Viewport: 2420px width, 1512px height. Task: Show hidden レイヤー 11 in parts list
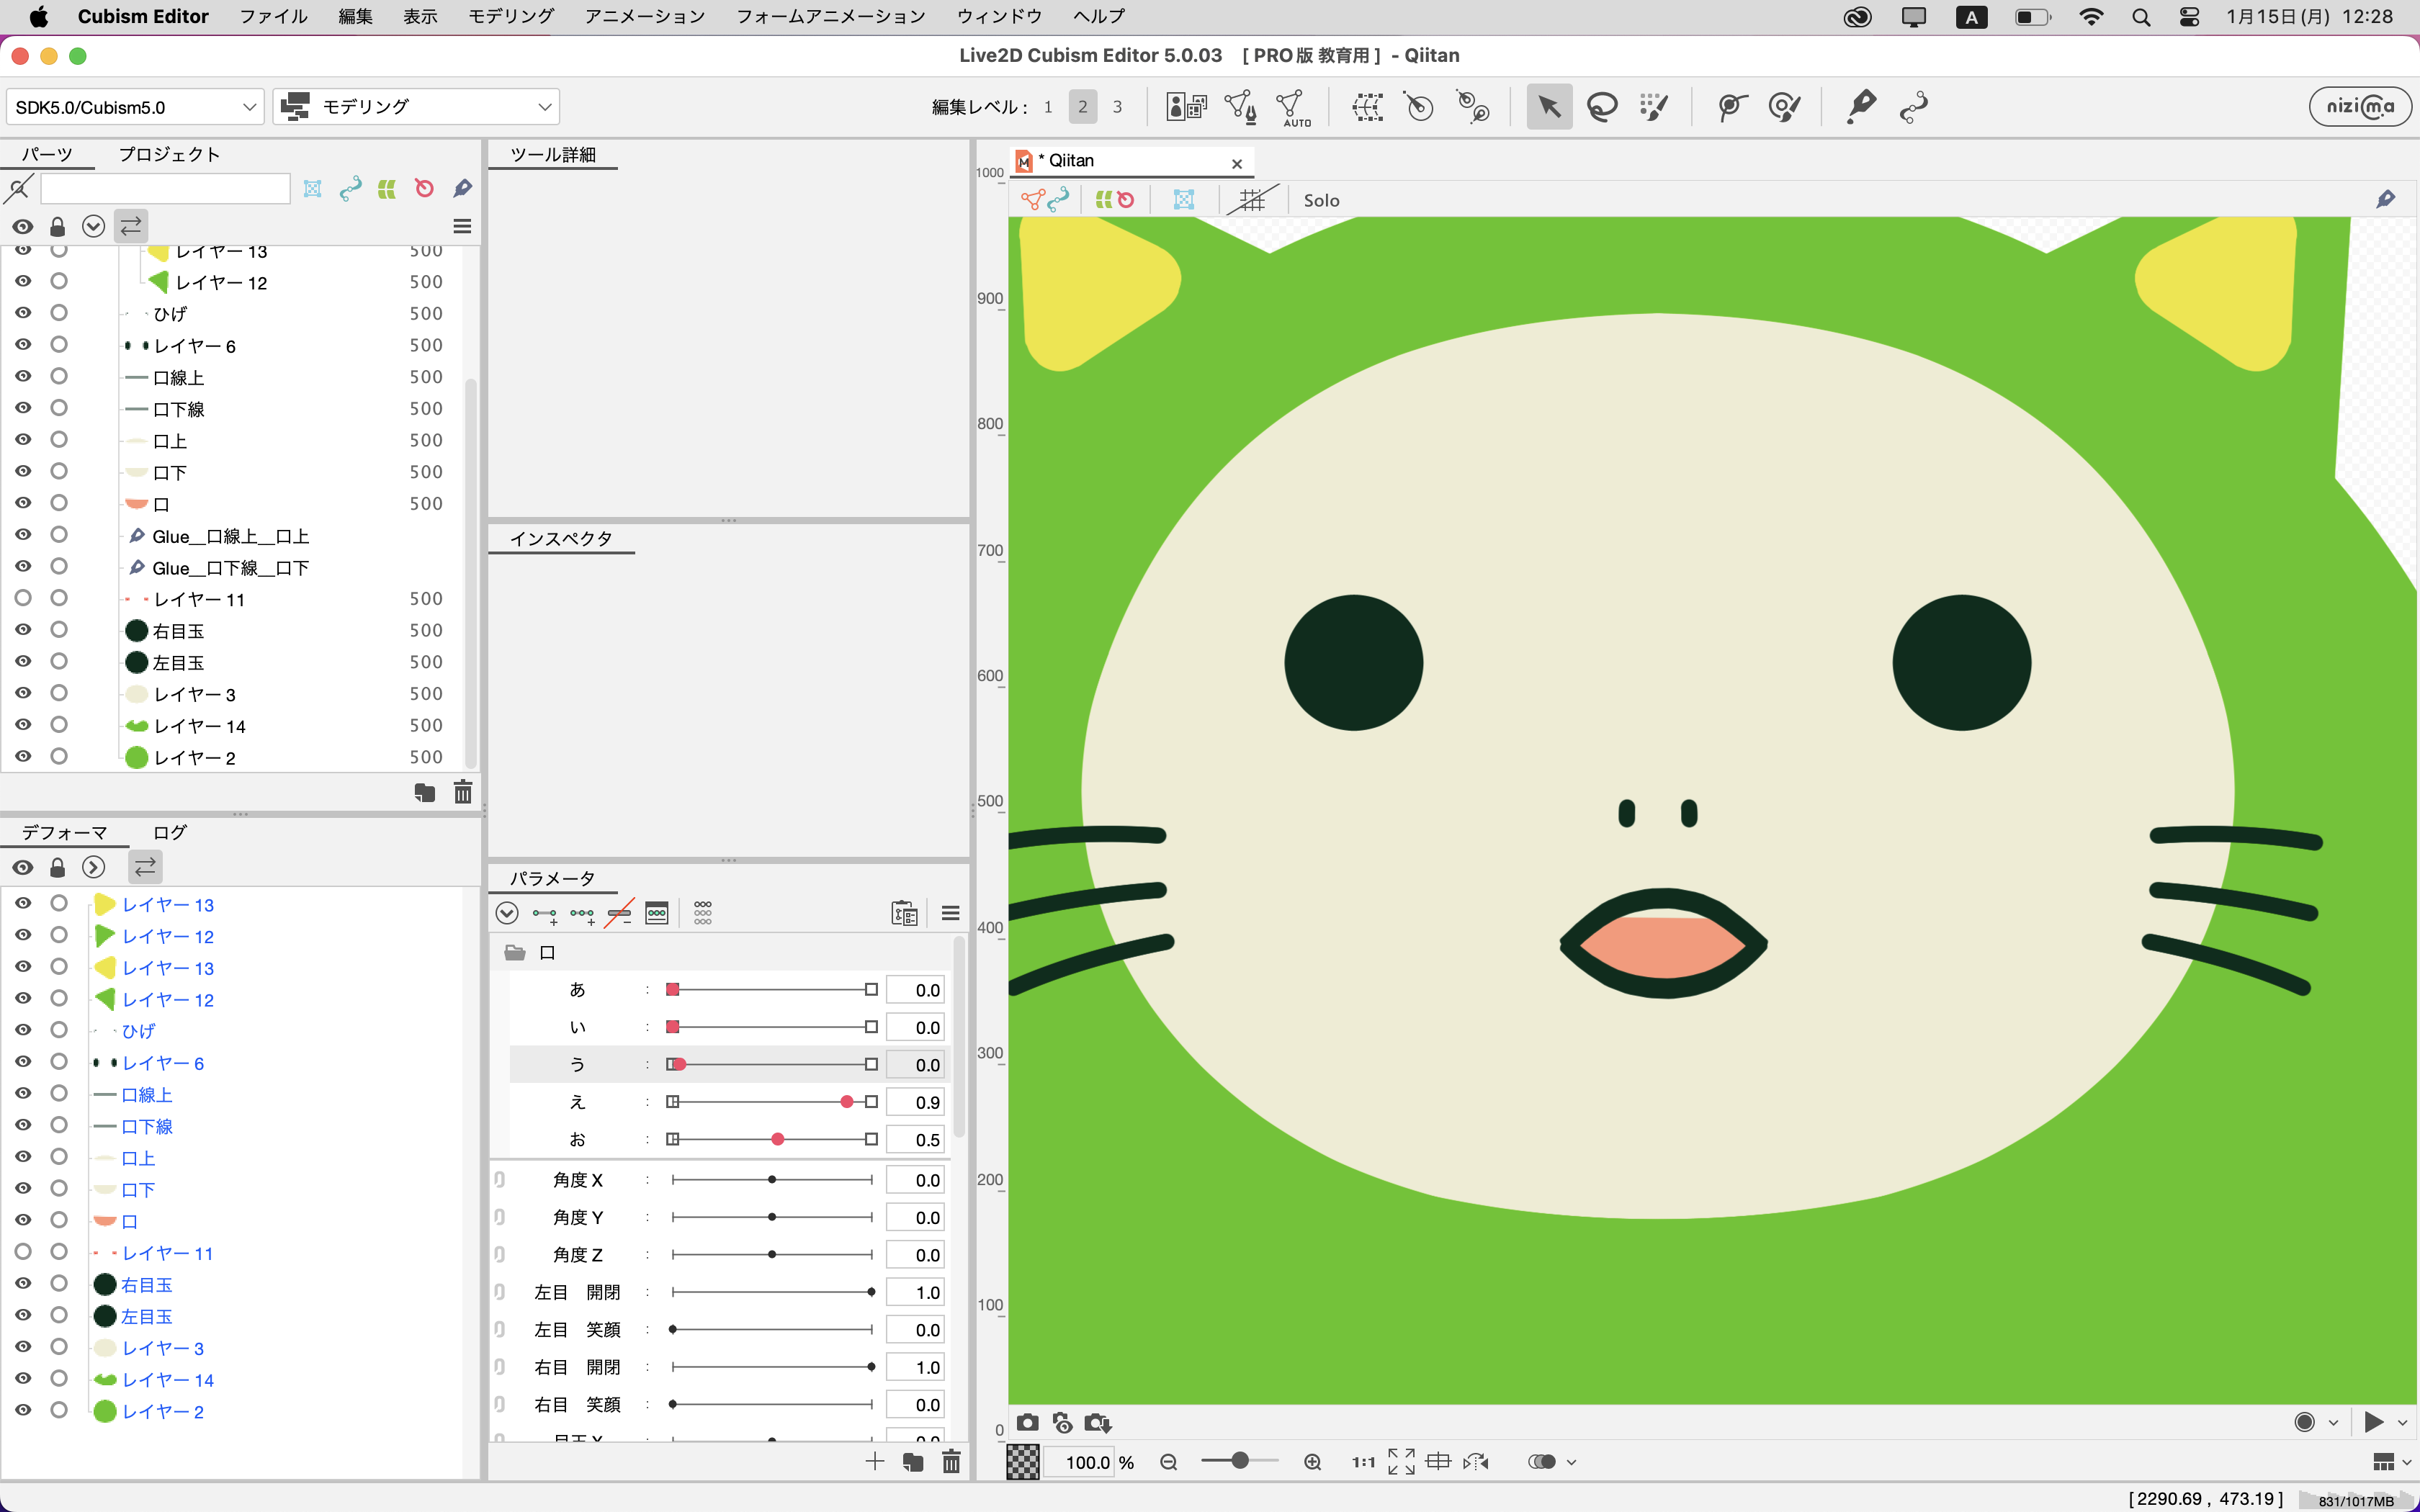(23, 598)
